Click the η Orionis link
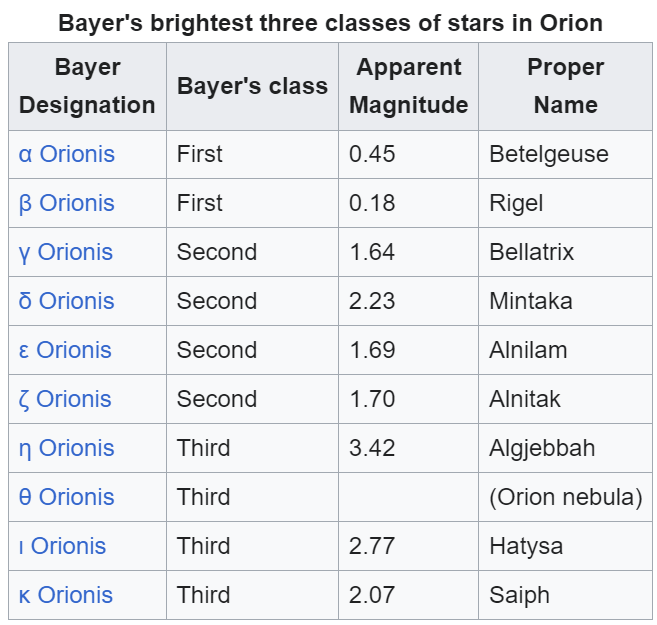Screen dimensions: 657x625 [x=67, y=448]
